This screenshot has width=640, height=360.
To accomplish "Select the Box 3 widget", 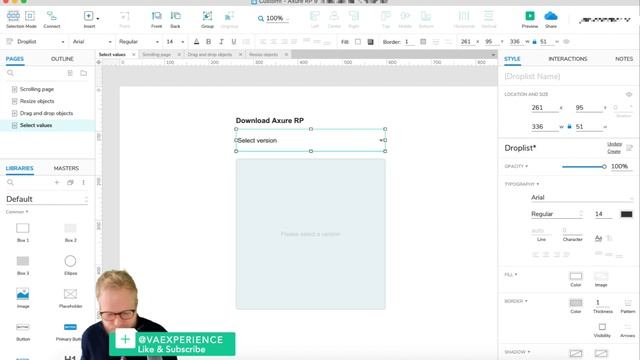I will coord(23,265).
